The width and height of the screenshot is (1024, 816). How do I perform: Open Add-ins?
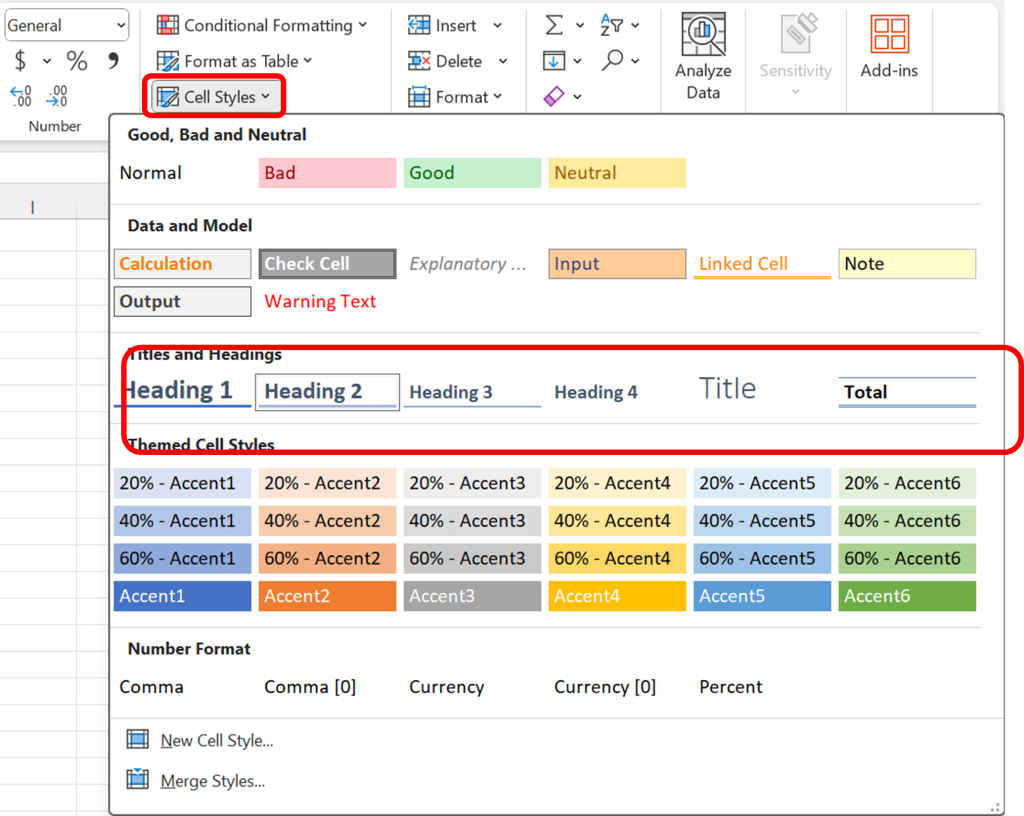[x=889, y=47]
